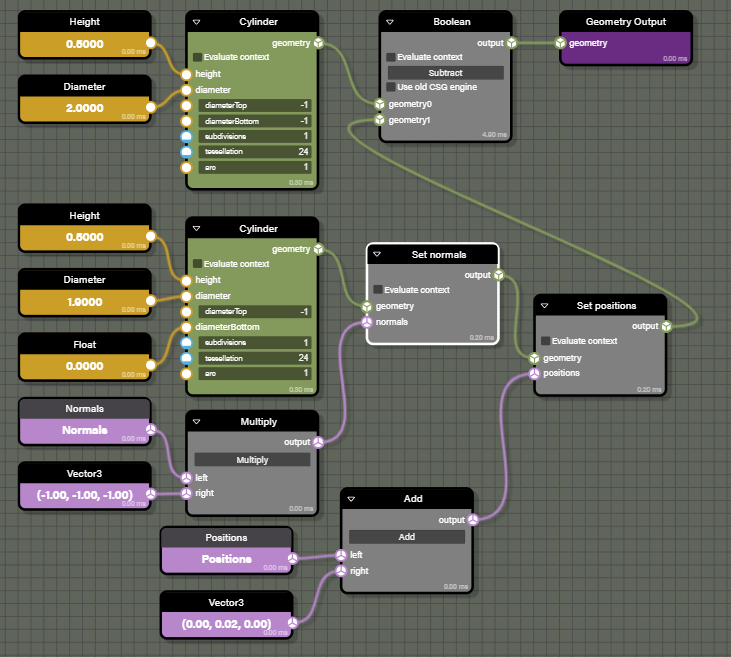Click the Boolean geometry0 input port
The image size is (731, 657).
pos(380,104)
